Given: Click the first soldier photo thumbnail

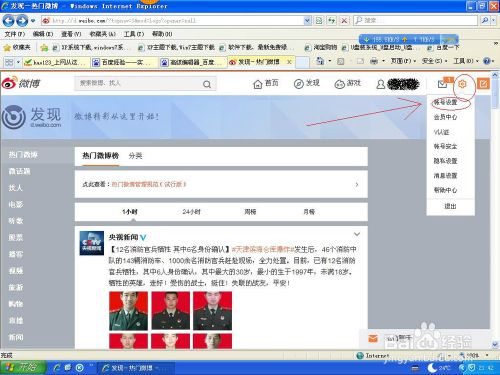Looking at the screenshot, I should 128,311.
